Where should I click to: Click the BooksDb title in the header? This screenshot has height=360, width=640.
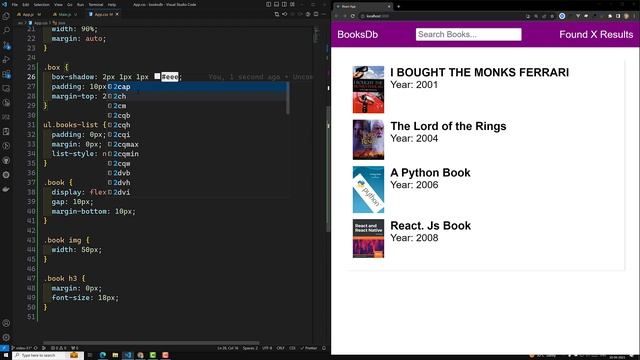[x=358, y=35]
